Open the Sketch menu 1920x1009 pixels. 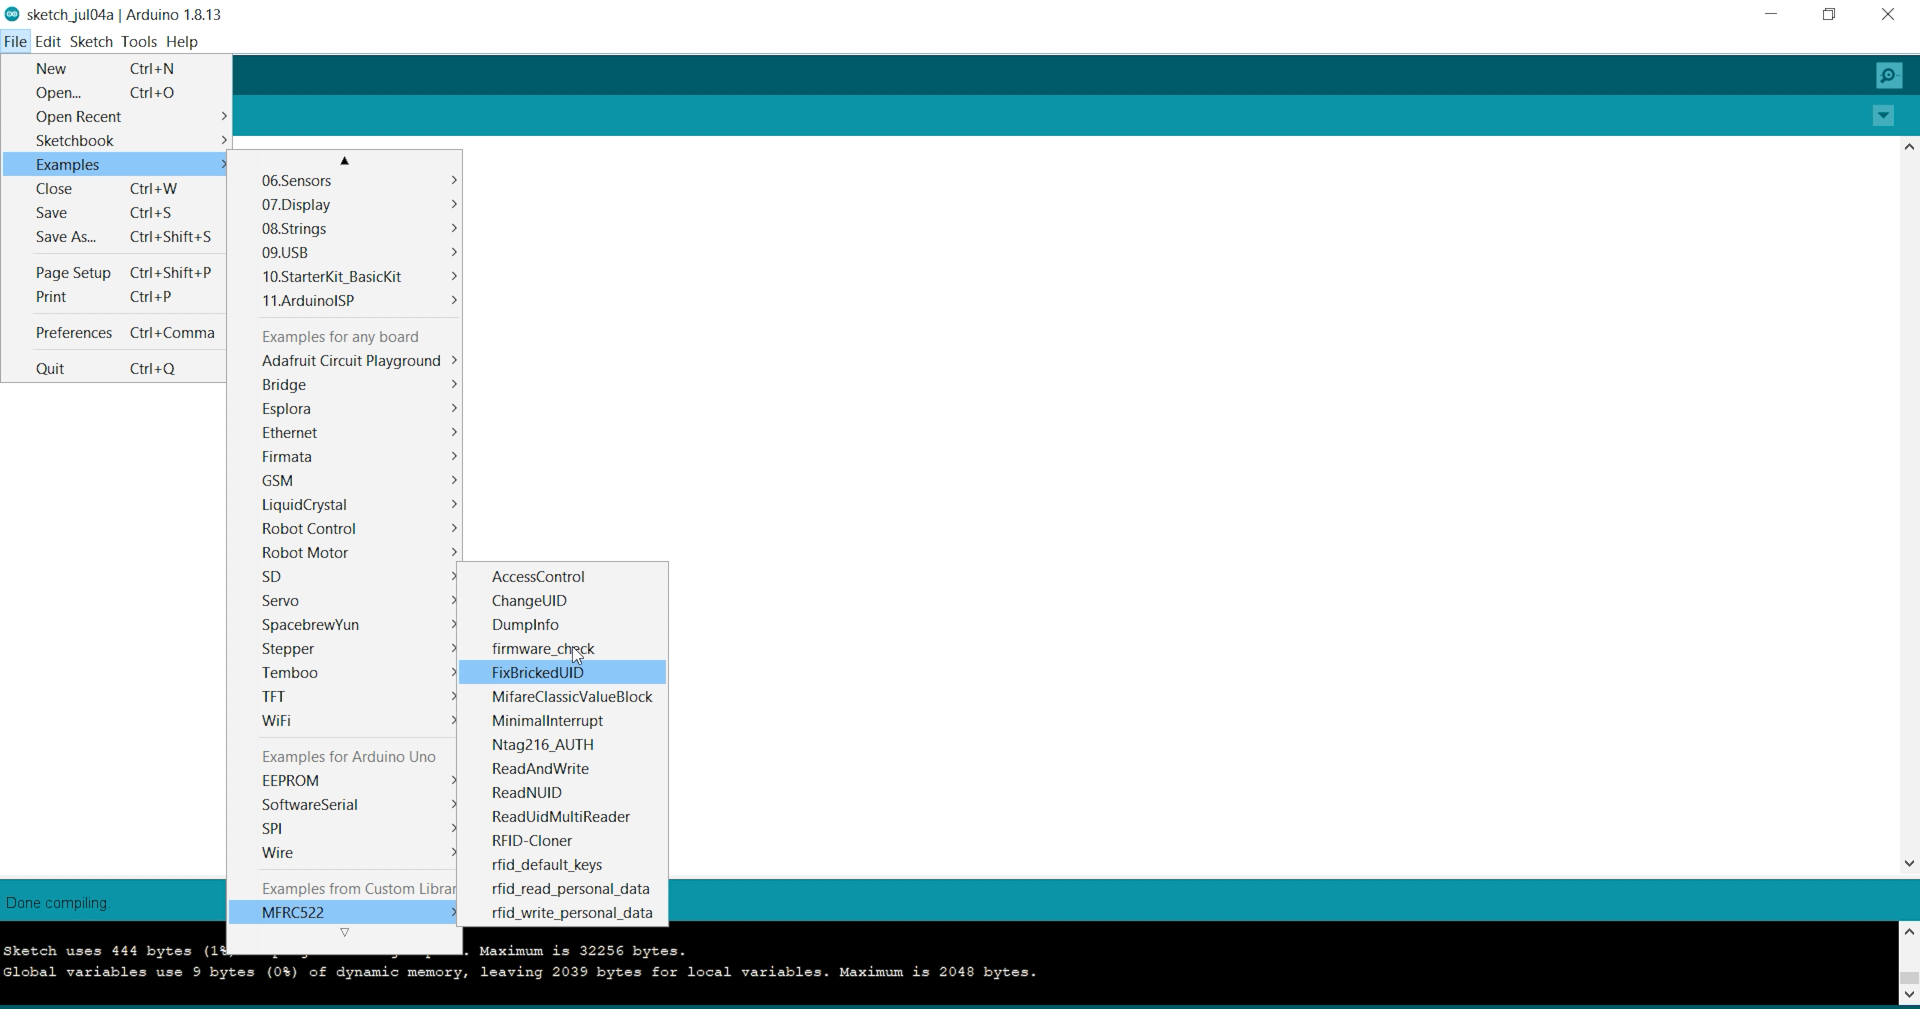tap(91, 42)
